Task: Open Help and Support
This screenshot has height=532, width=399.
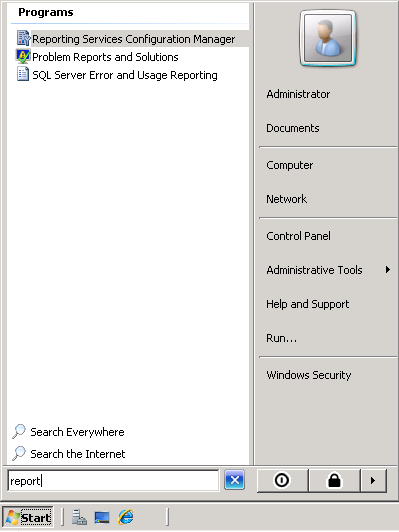Action: (307, 304)
